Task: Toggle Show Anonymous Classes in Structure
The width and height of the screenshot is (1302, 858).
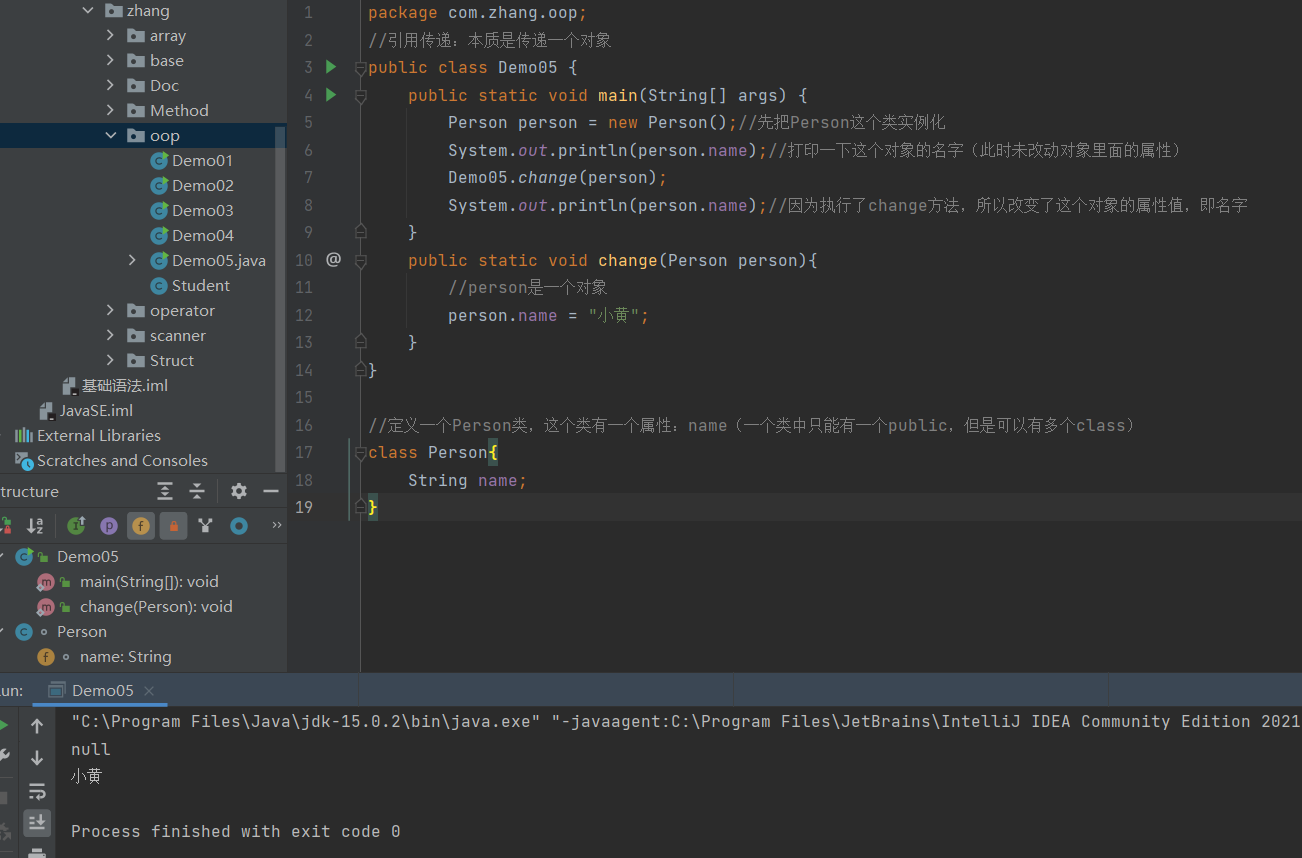Action: tap(205, 525)
